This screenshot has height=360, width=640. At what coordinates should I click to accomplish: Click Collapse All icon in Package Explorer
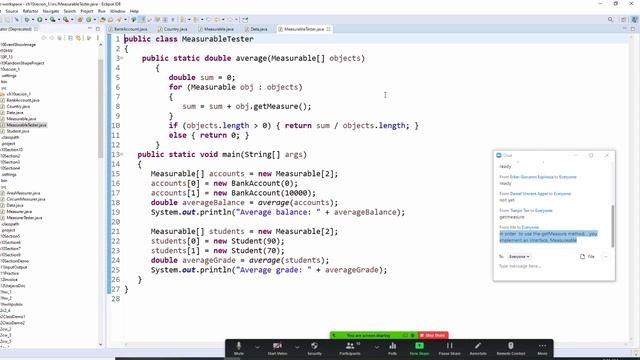pyautogui.click(x=71, y=38)
